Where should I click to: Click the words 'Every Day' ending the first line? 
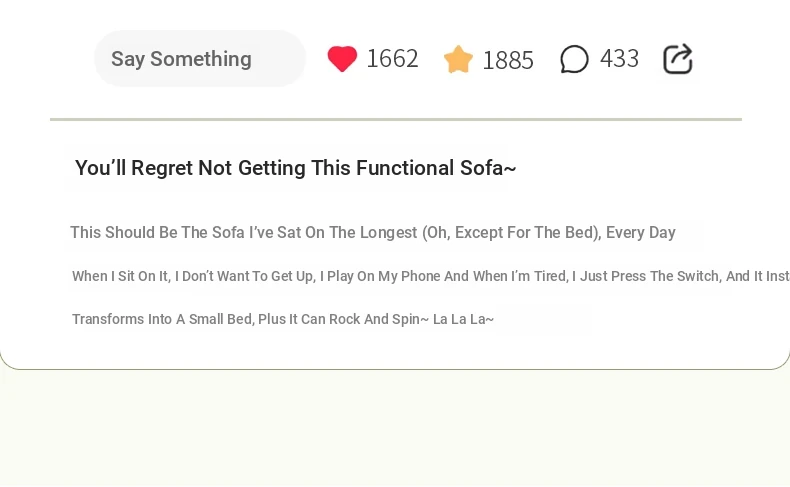coord(641,233)
